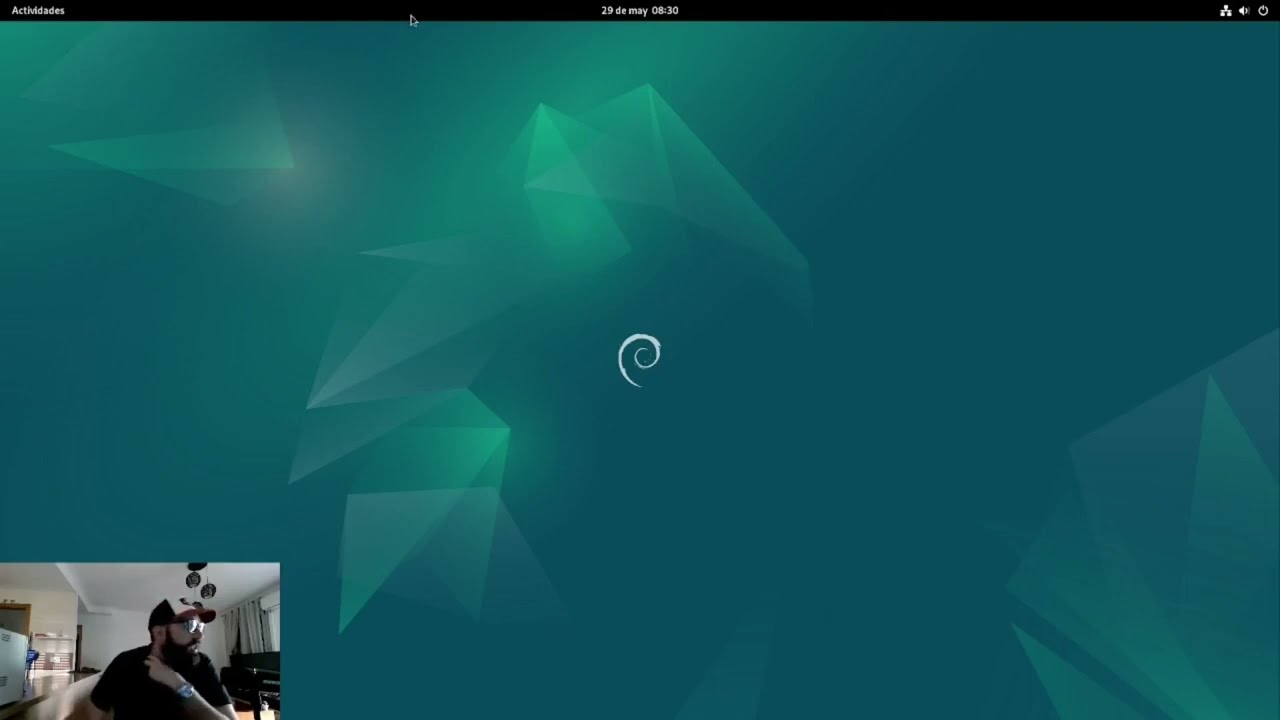Screen dimensions: 1280x720
Task: Open the Actividades overview
Action: pos(38,10)
